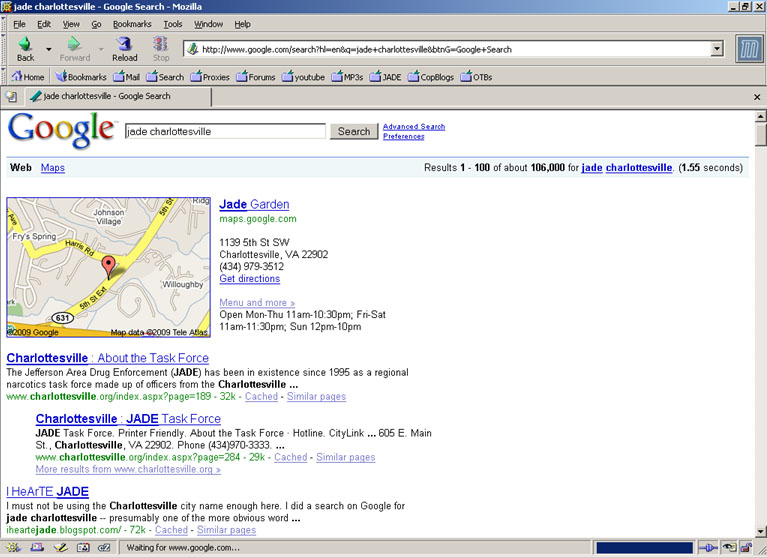Click the security lock icon in status bar

(746, 548)
